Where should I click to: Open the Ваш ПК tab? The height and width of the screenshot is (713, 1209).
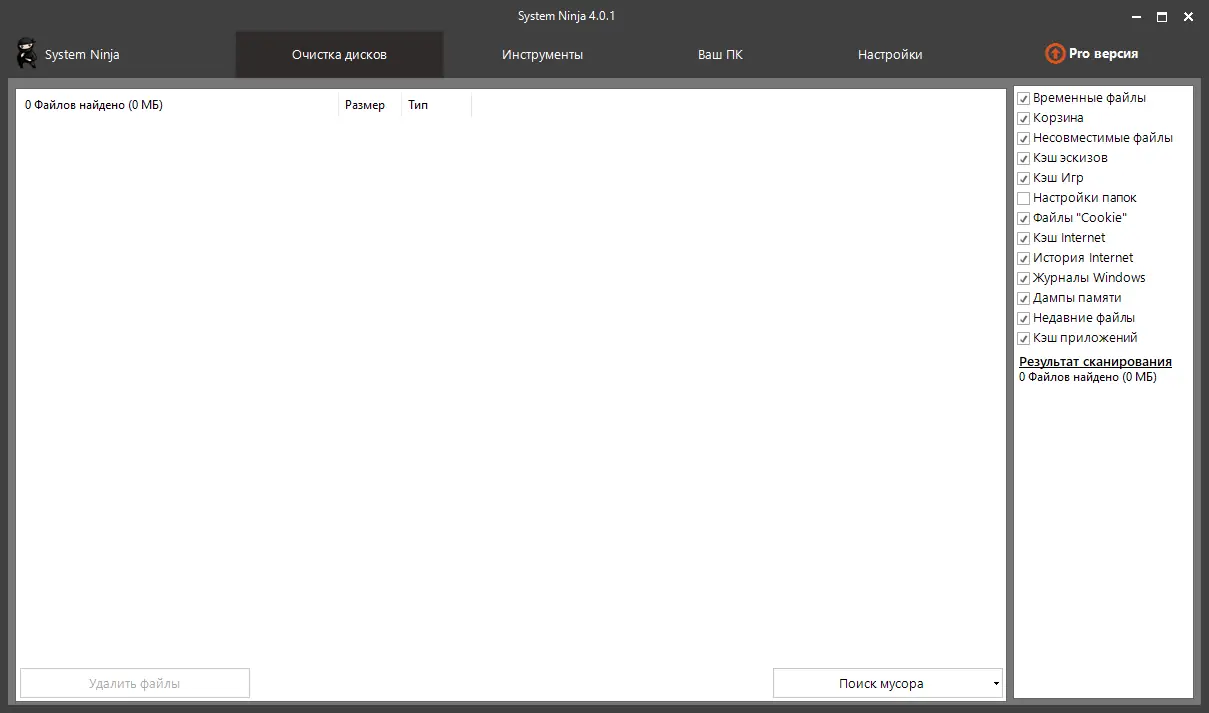[x=720, y=55]
